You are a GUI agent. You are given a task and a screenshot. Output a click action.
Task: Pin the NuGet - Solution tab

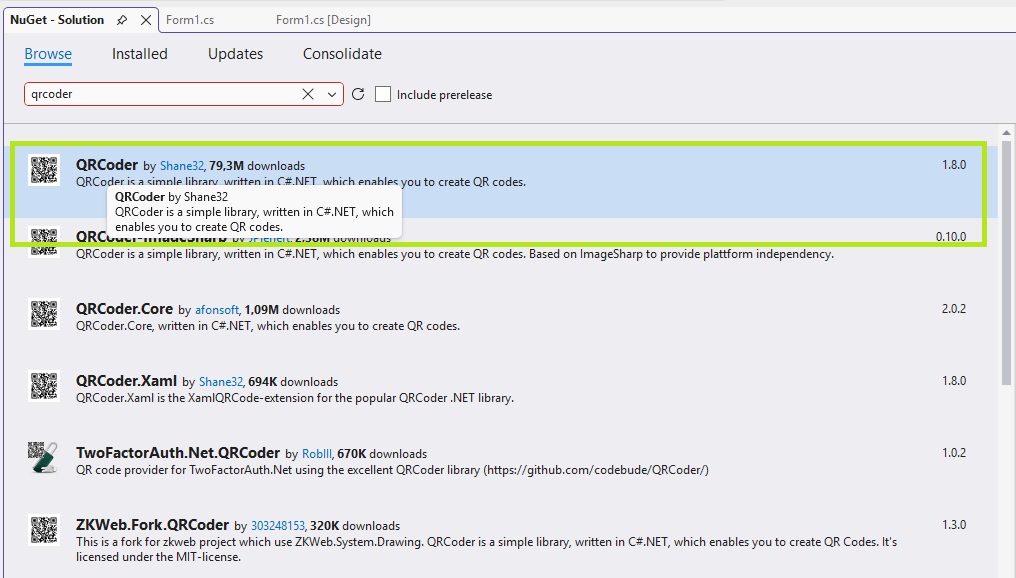122,20
